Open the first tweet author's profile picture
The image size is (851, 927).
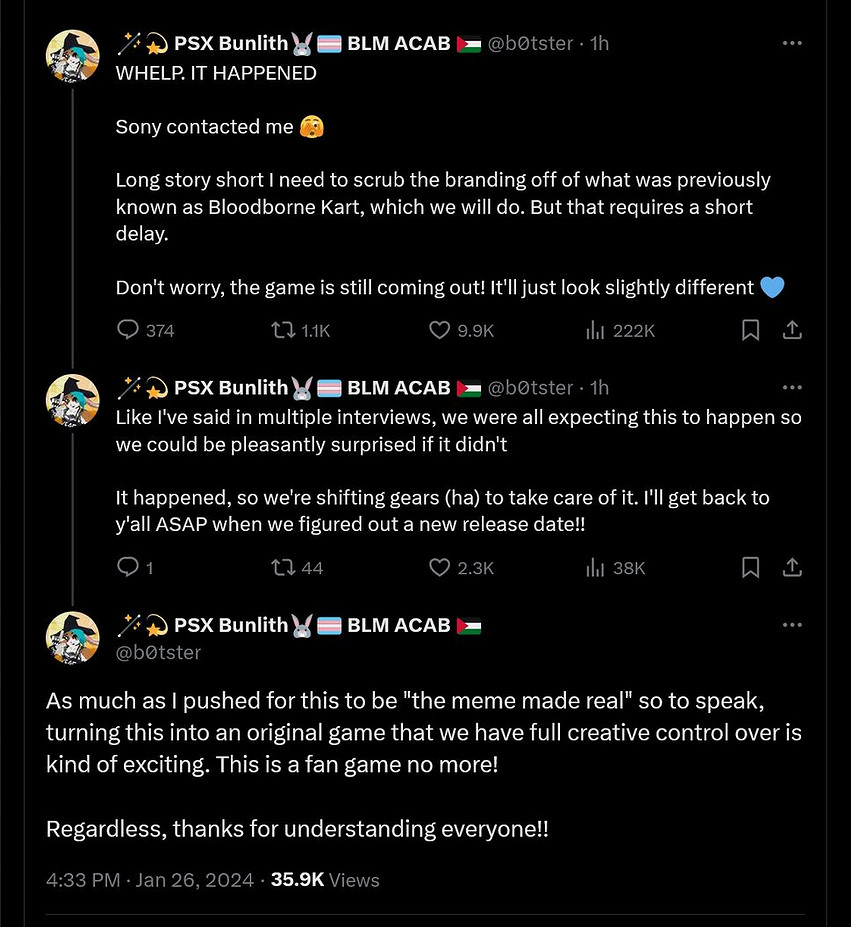[x=73, y=58]
